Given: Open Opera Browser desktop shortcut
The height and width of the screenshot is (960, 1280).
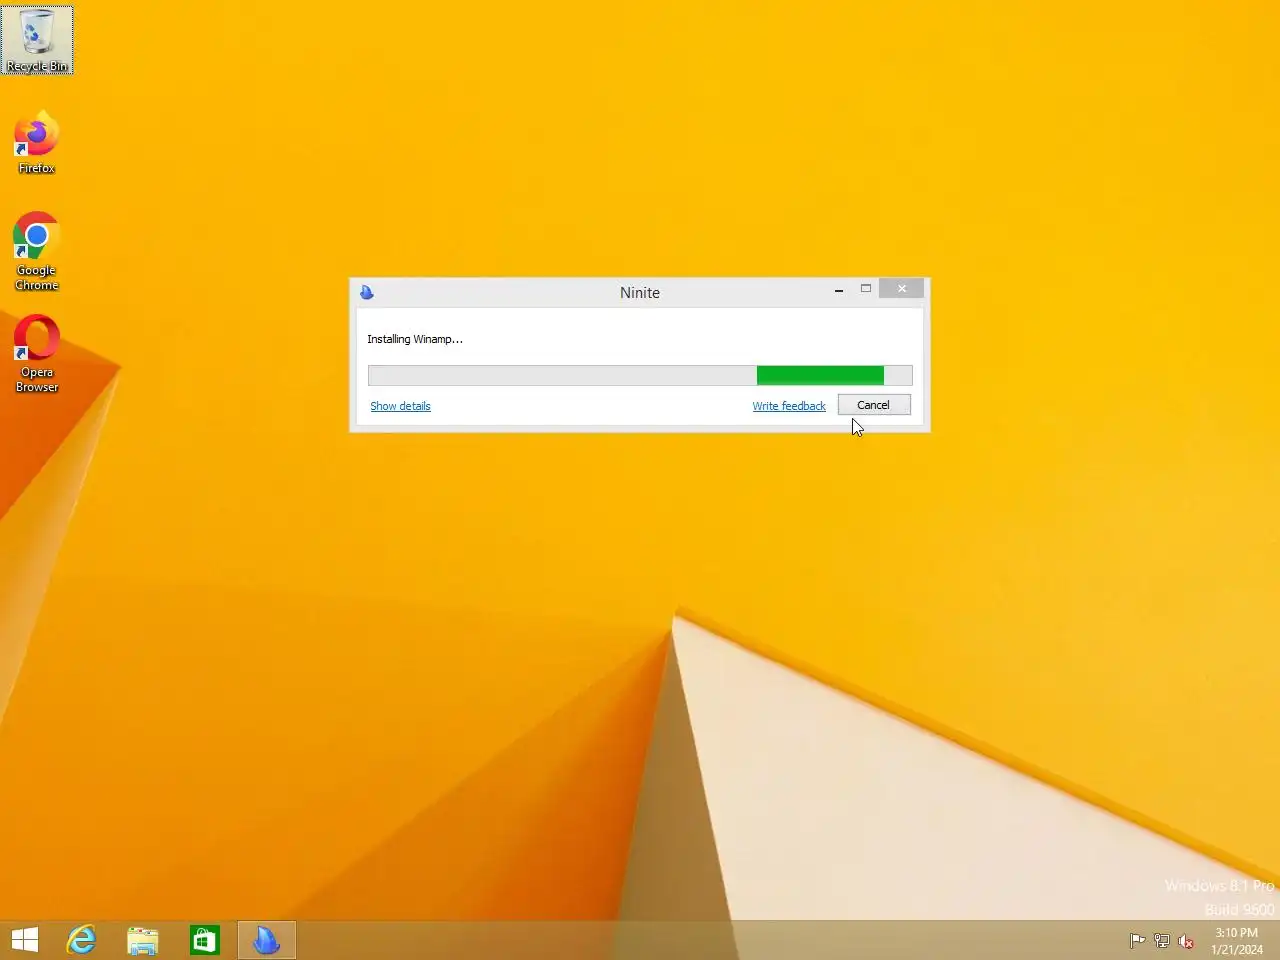Looking at the screenshot, I should tap(37, 353).
